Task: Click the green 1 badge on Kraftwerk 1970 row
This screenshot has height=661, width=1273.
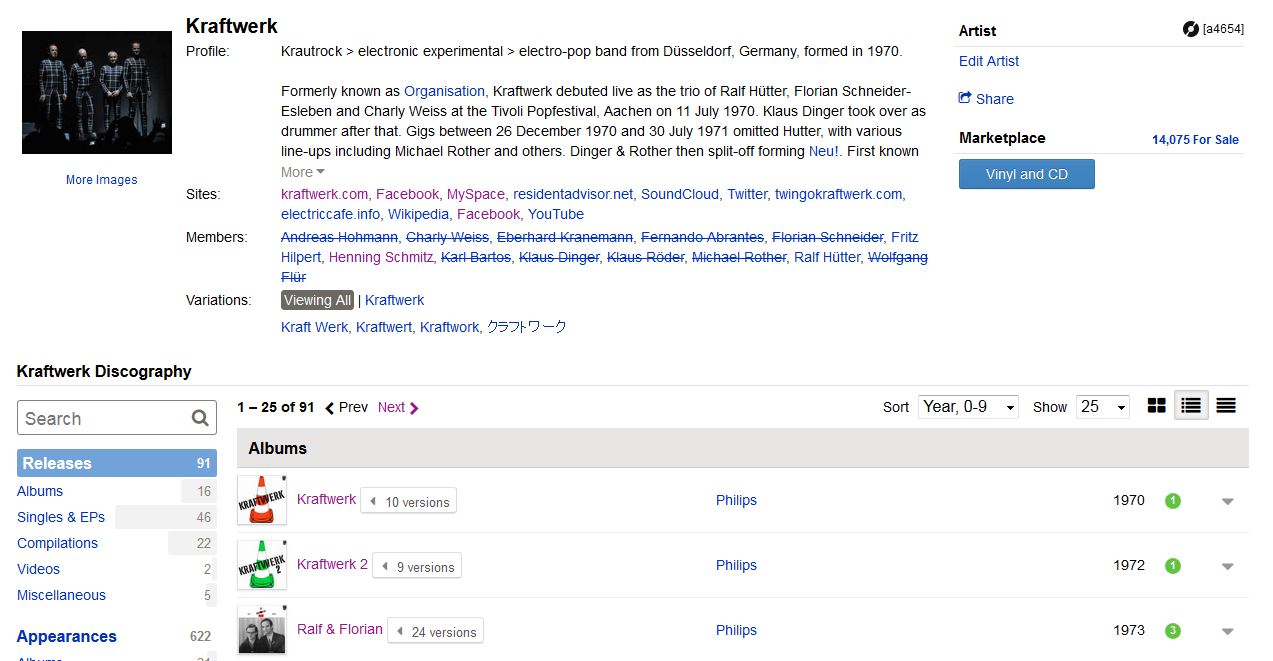Action: 1173,501
